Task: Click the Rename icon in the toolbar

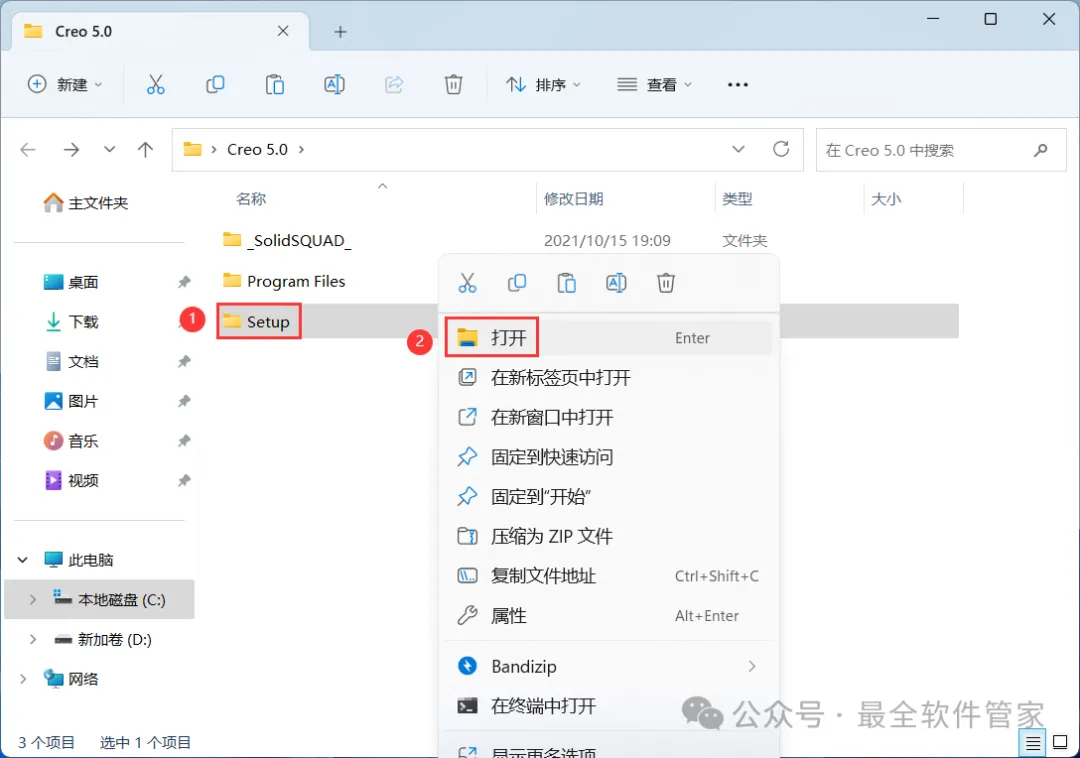Action: click(x=334, y=85)
